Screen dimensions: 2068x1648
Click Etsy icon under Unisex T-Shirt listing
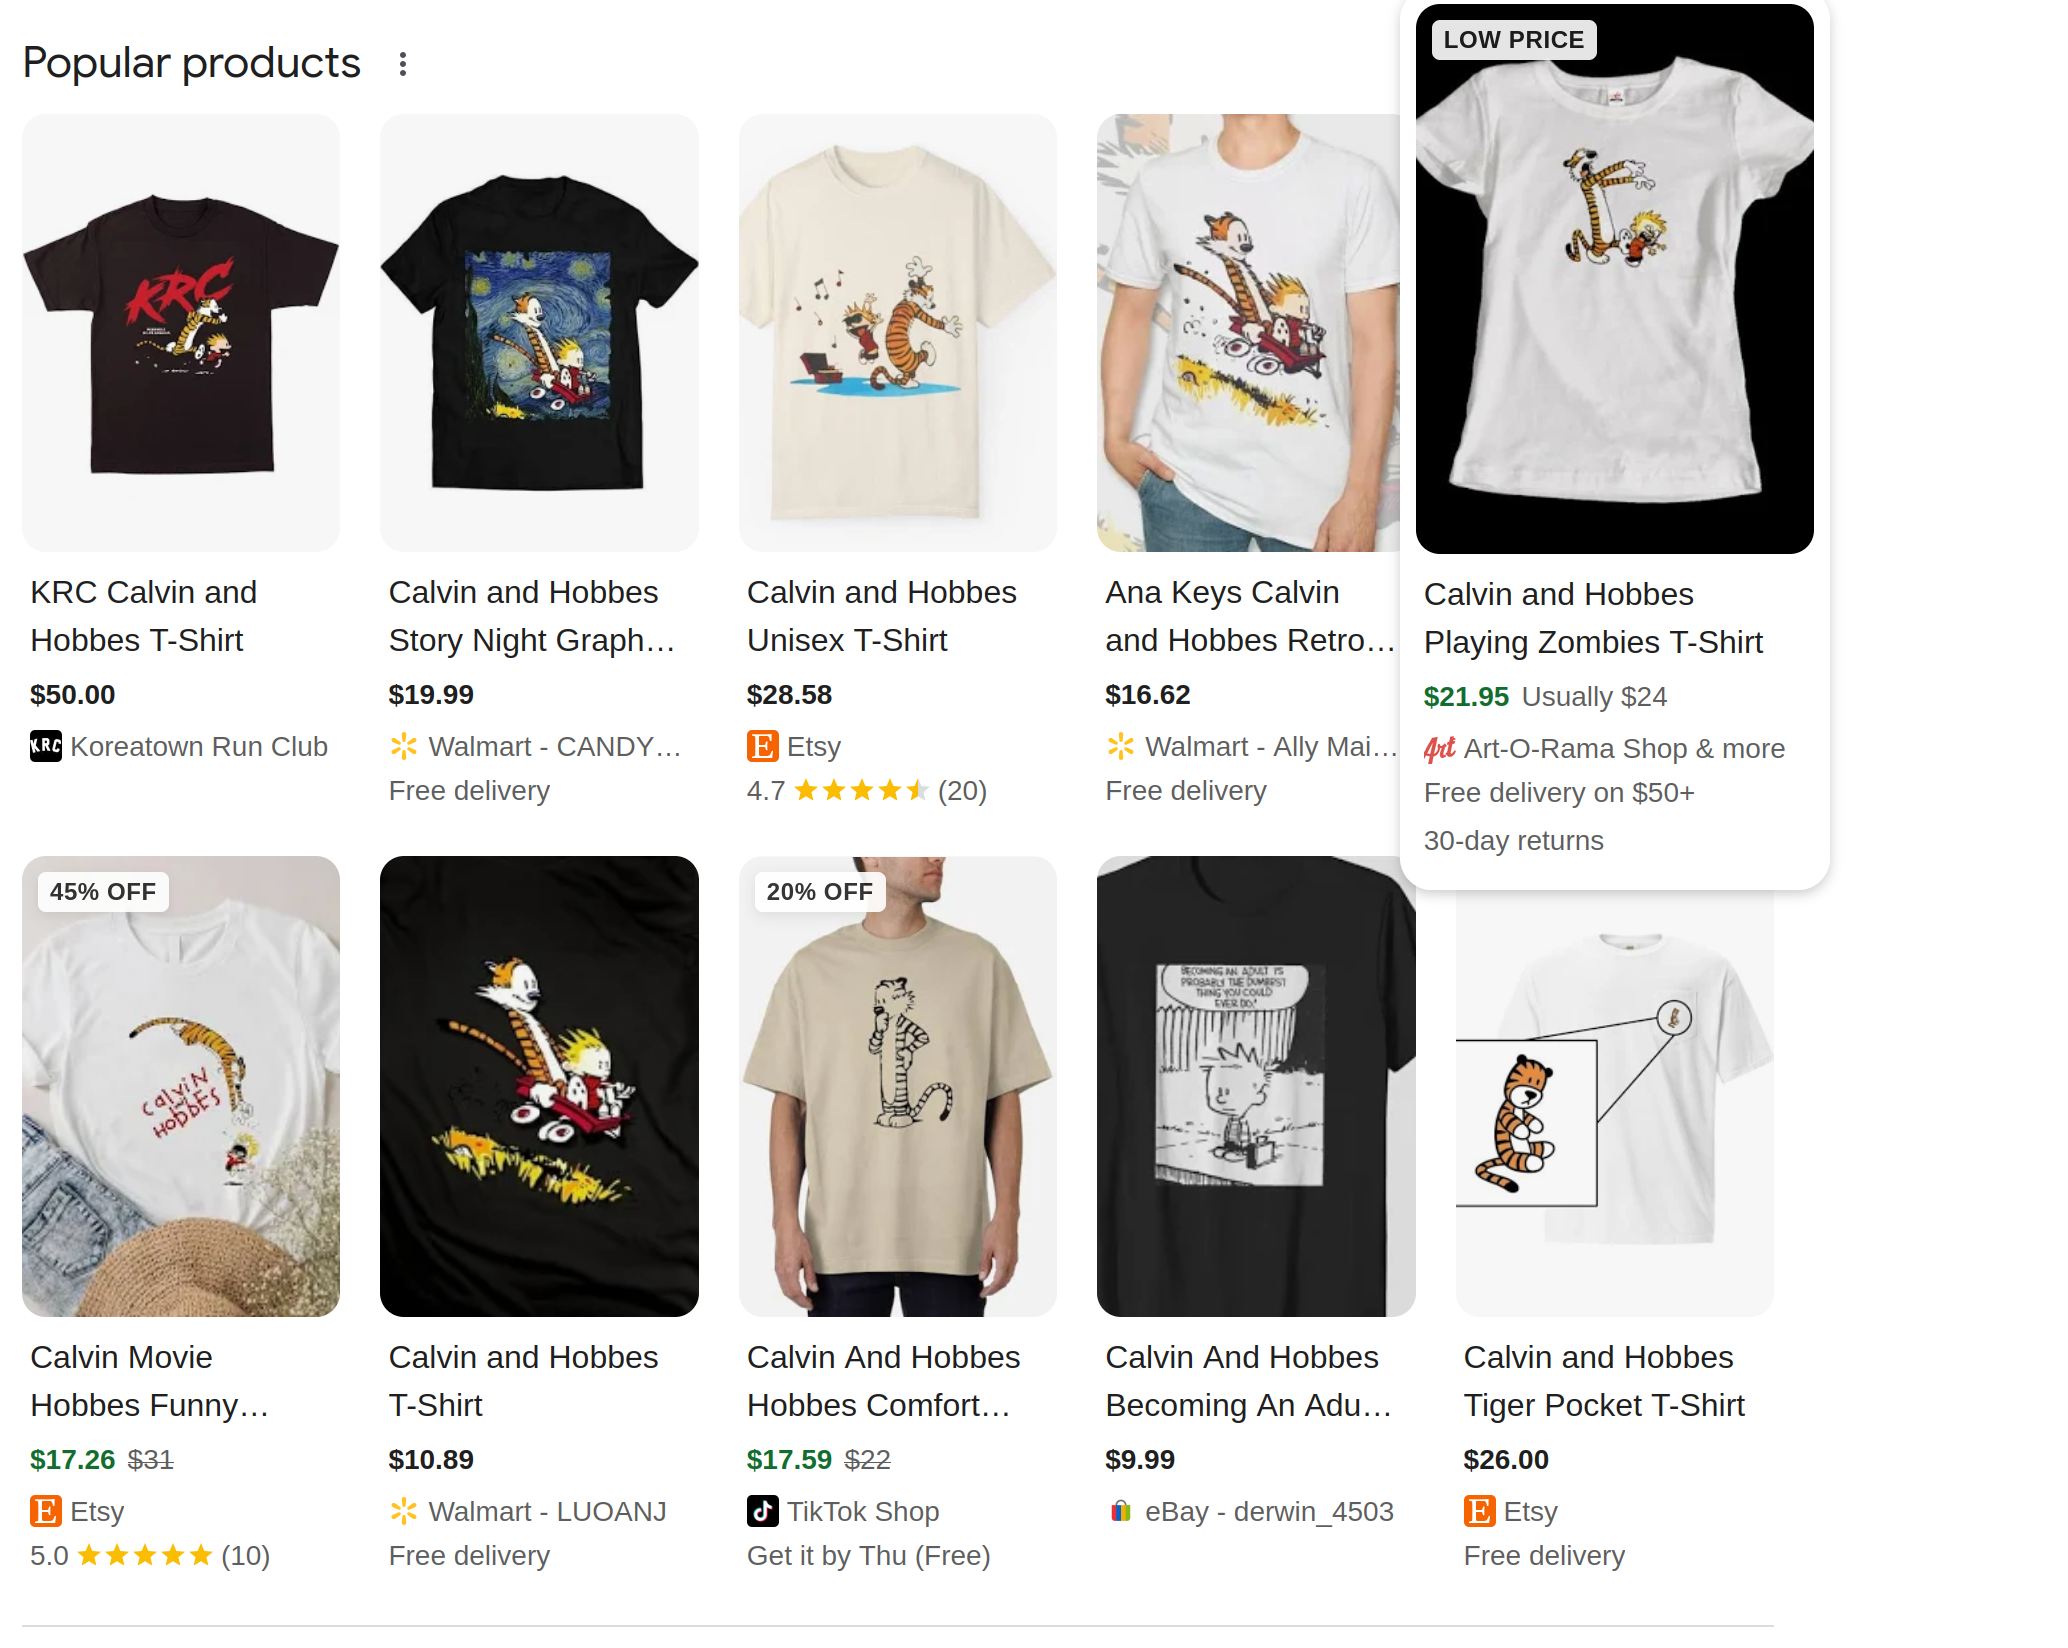(x=762, y=746)
